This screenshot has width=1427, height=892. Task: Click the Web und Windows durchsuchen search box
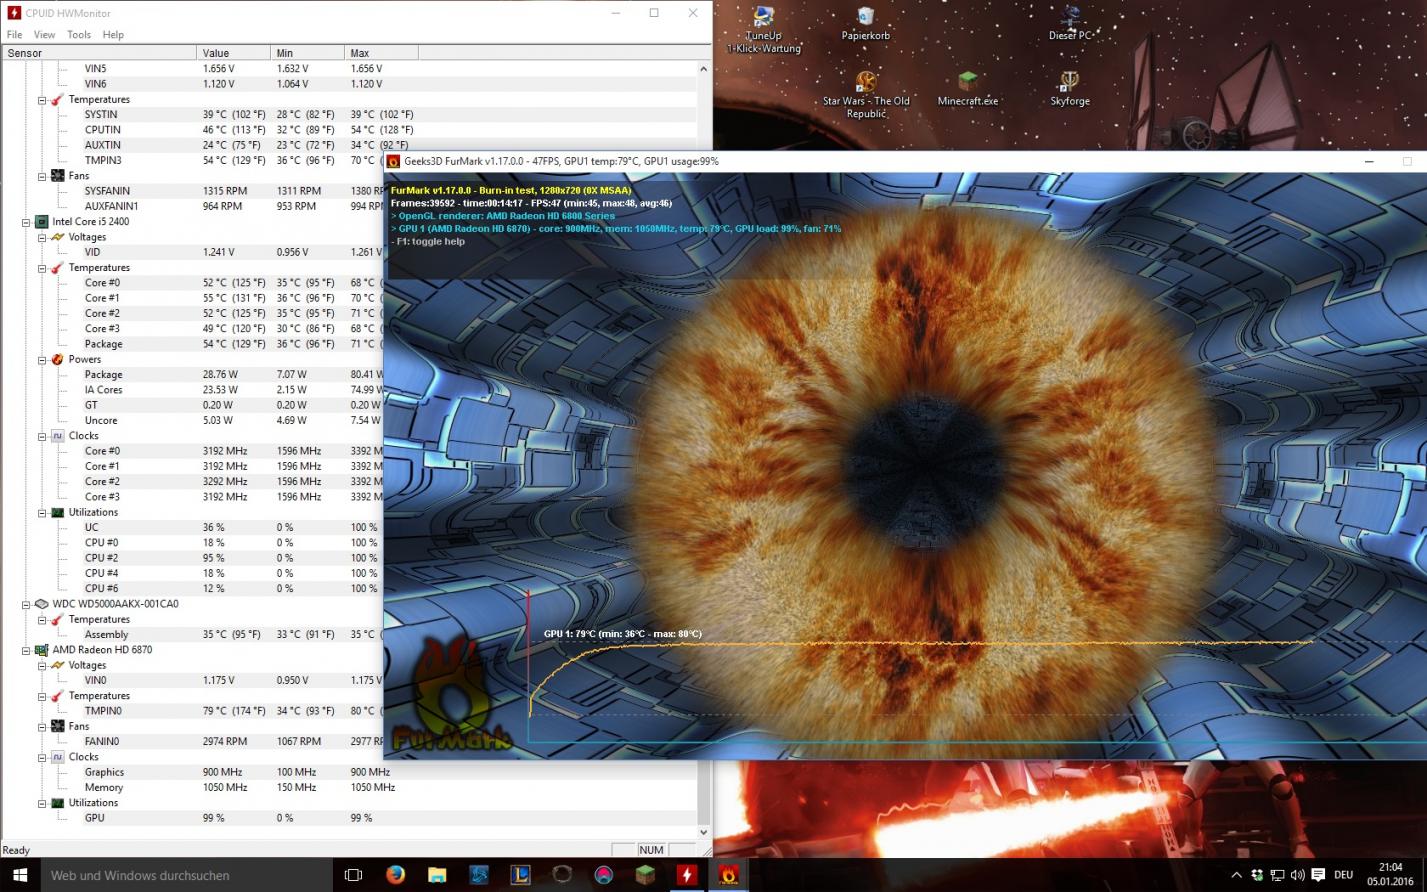click(187, 875)
